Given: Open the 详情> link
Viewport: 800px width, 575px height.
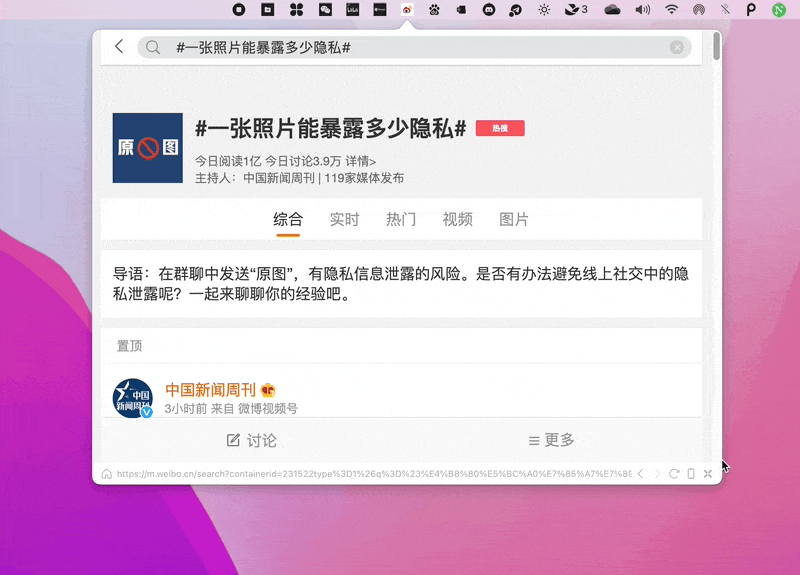Looking at the screenshot, I should tap(361, 160).
